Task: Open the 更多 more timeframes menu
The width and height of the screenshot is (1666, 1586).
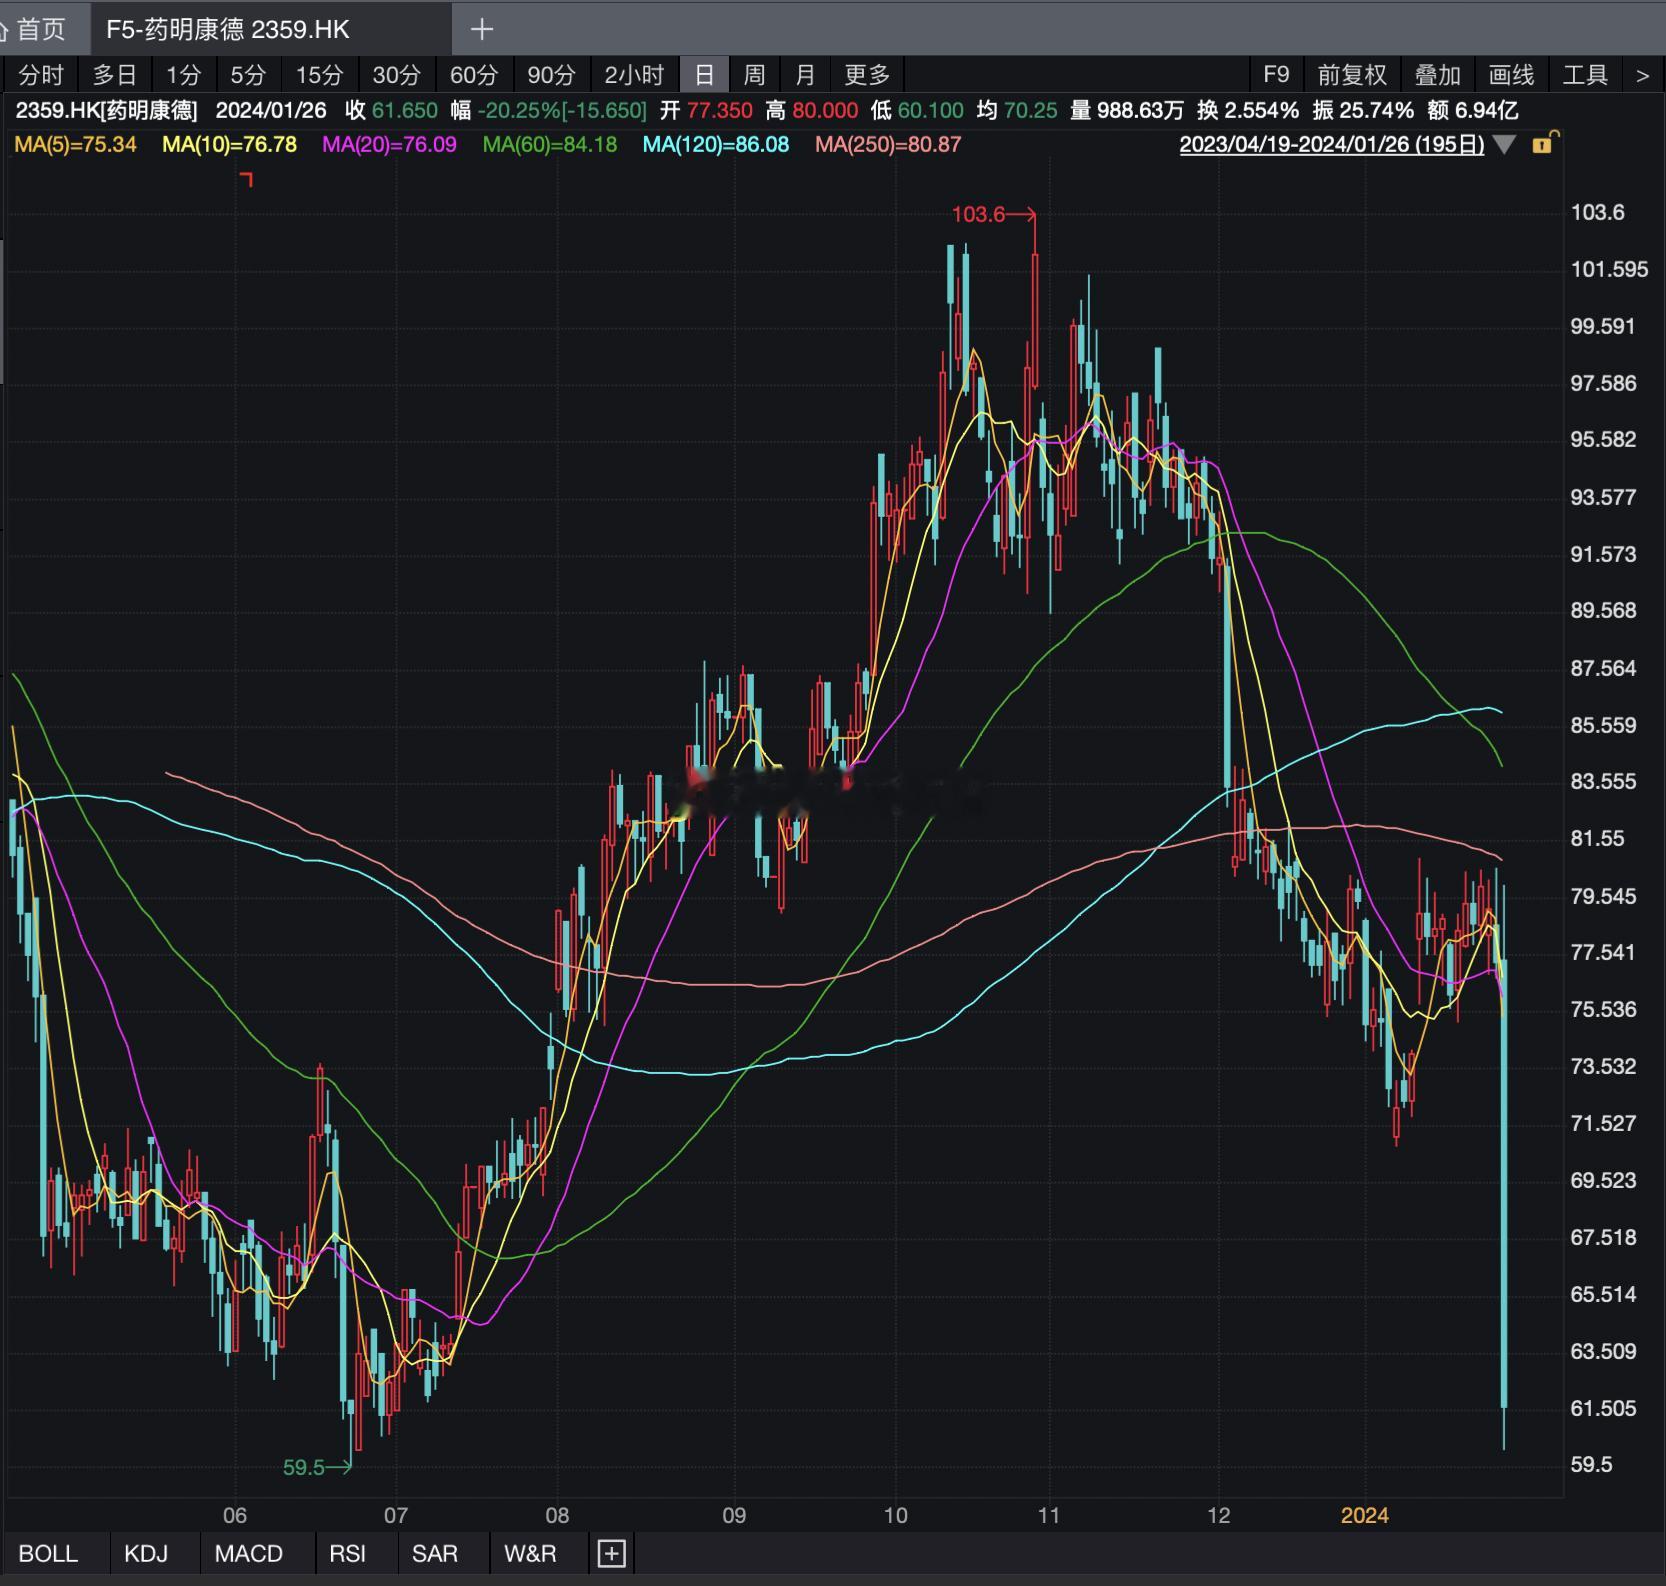Action: (867, 75)
